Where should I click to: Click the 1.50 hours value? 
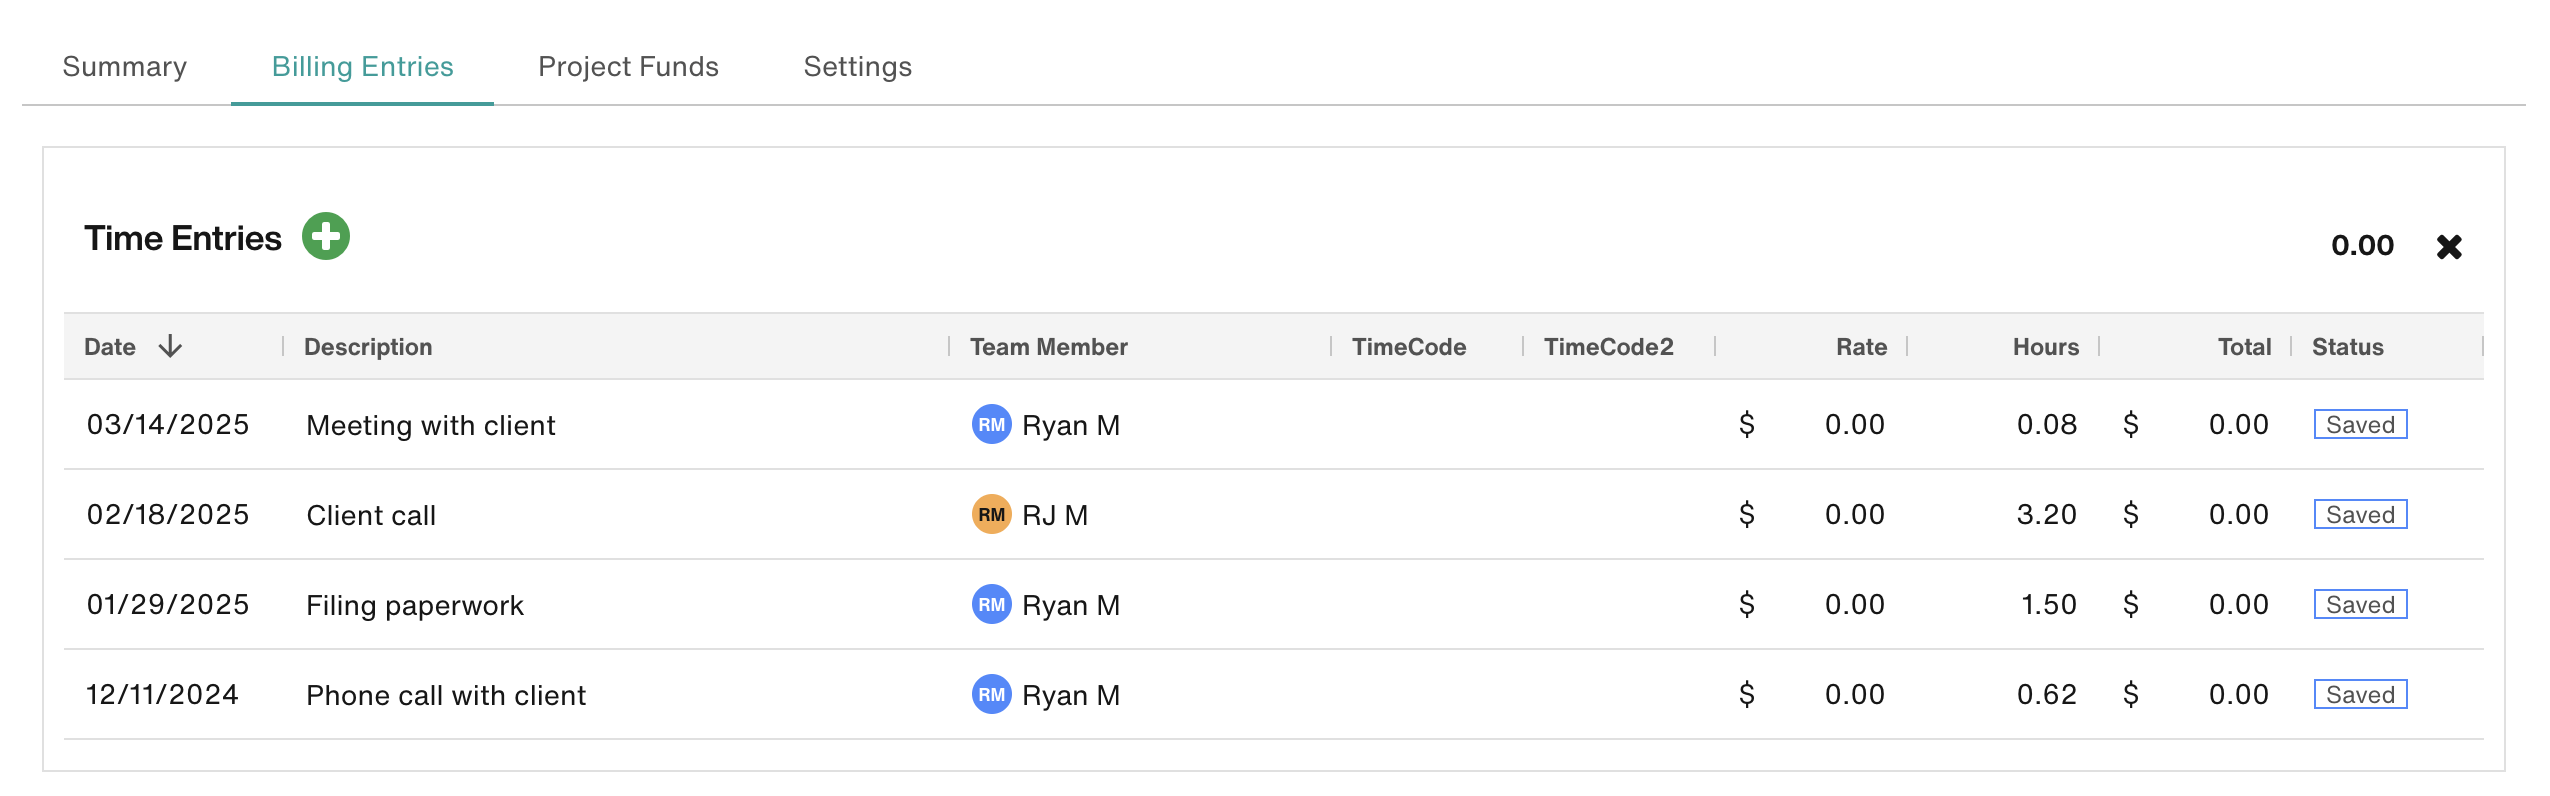2049,604
